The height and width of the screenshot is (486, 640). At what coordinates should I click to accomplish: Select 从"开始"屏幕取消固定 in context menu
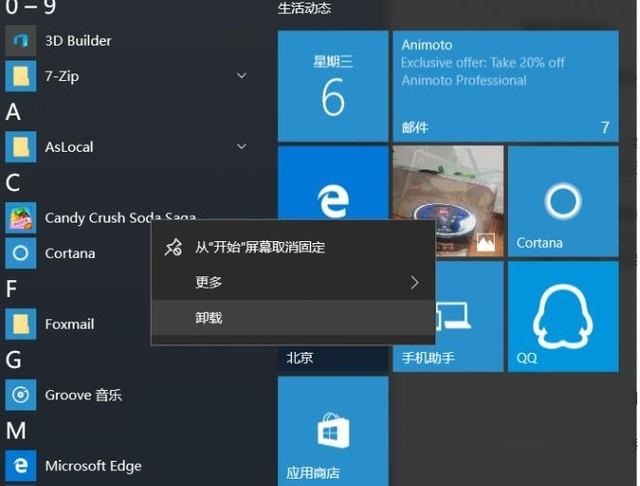point(293,247)
